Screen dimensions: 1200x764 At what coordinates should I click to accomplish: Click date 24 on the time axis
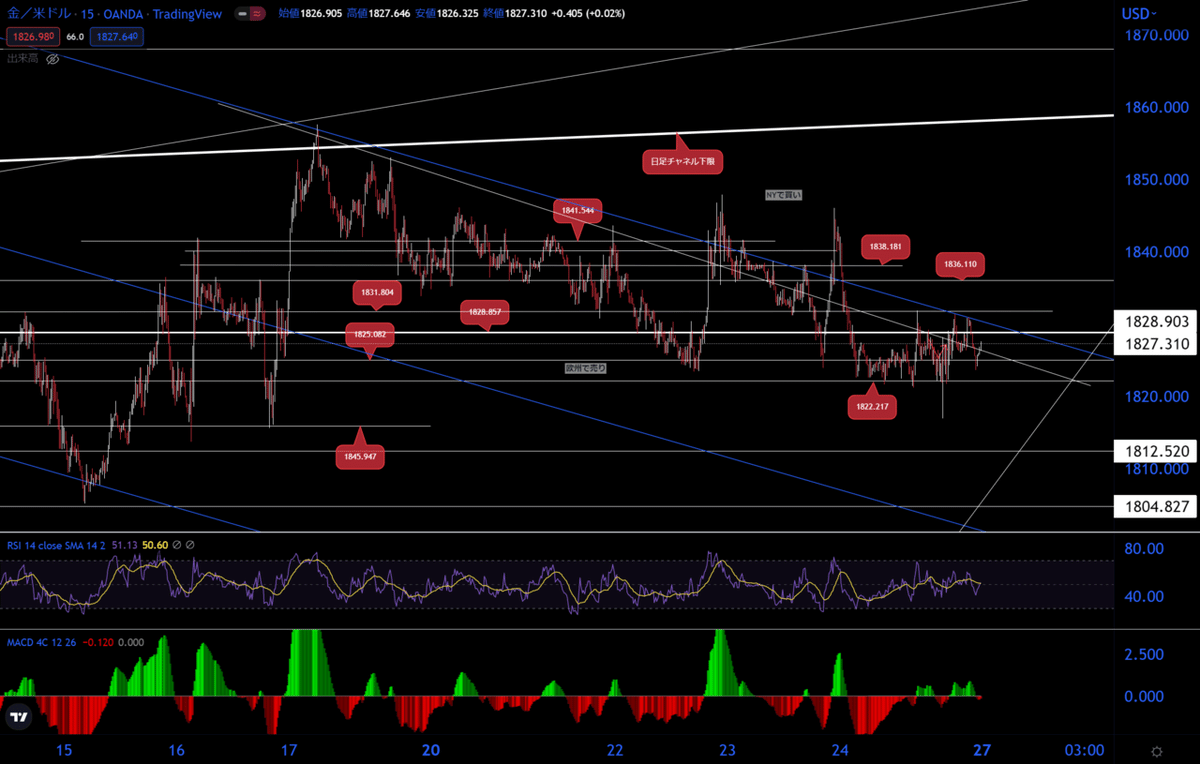[x=840, y=750]
